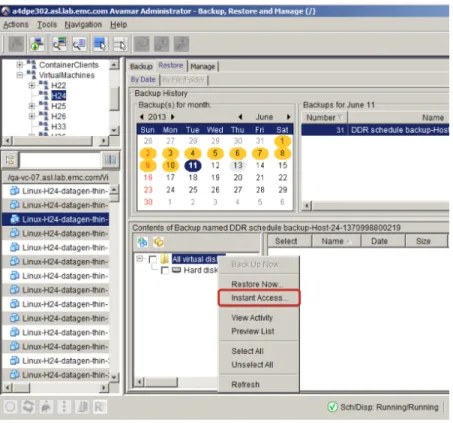Click the Select column header in contents table
The width and height of the screenshot is (453, 423).
pyautogui.click(x=289, y=241)
